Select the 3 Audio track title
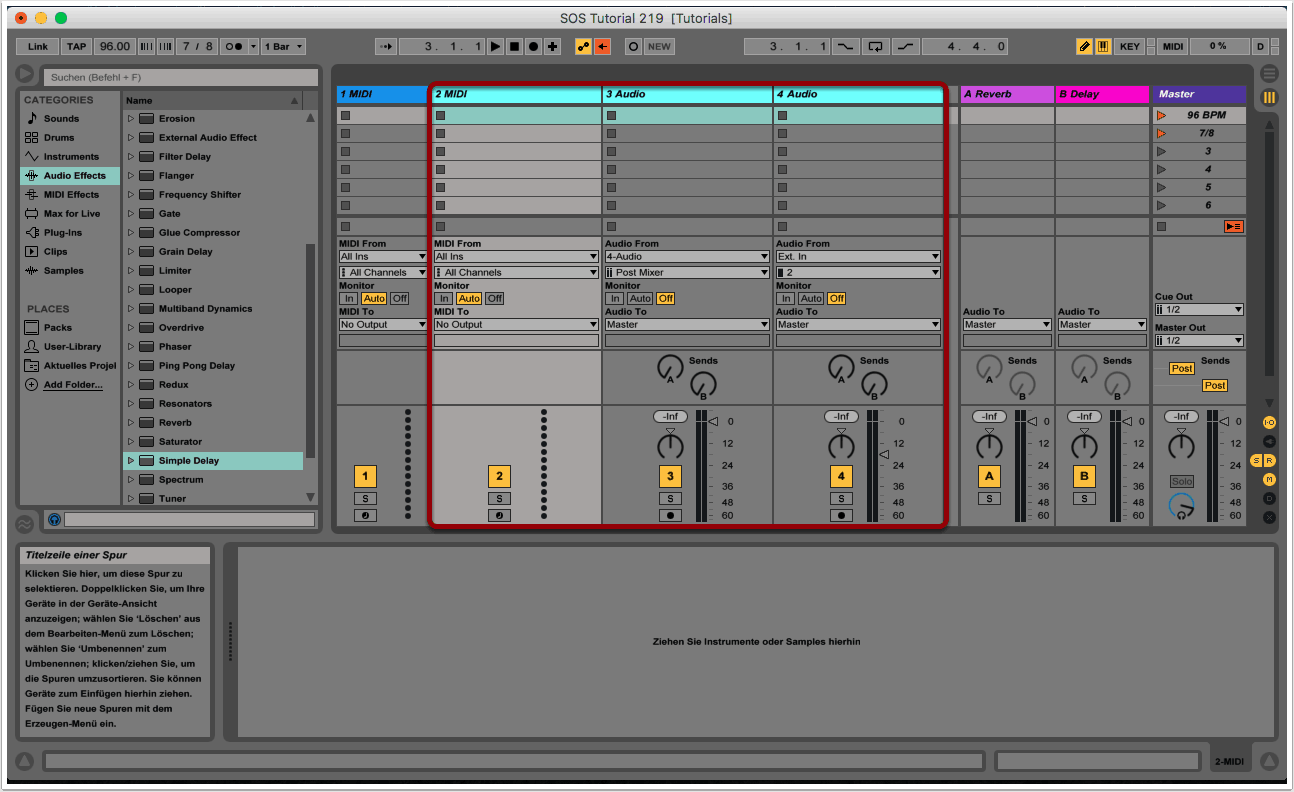Image resolution: width=1294 pixels, height=792 pixels. pyautogui.click(x=687, y=94)
